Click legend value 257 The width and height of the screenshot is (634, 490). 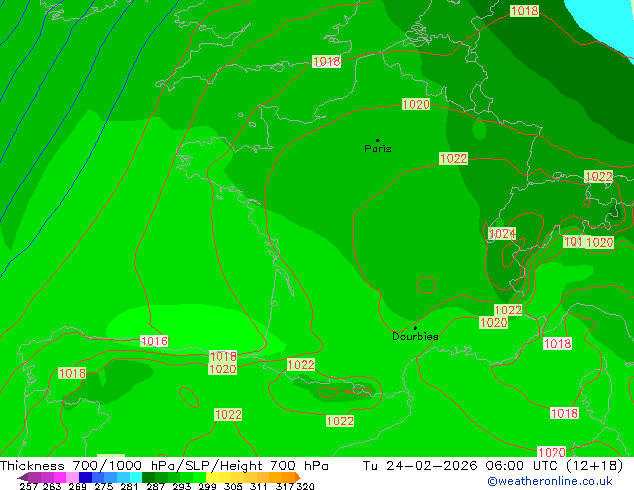click(29, 486)
